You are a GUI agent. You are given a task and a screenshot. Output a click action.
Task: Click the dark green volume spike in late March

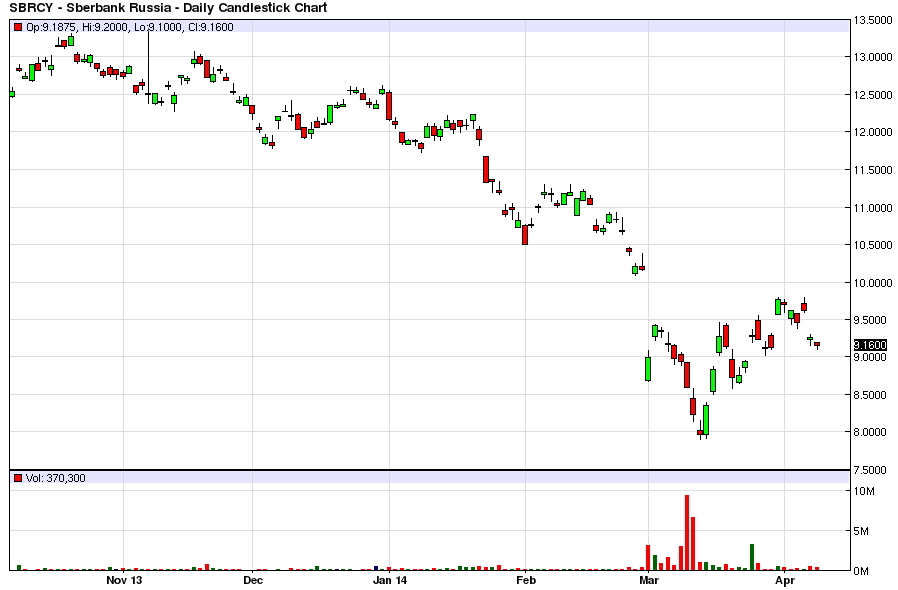pos(752,557)
